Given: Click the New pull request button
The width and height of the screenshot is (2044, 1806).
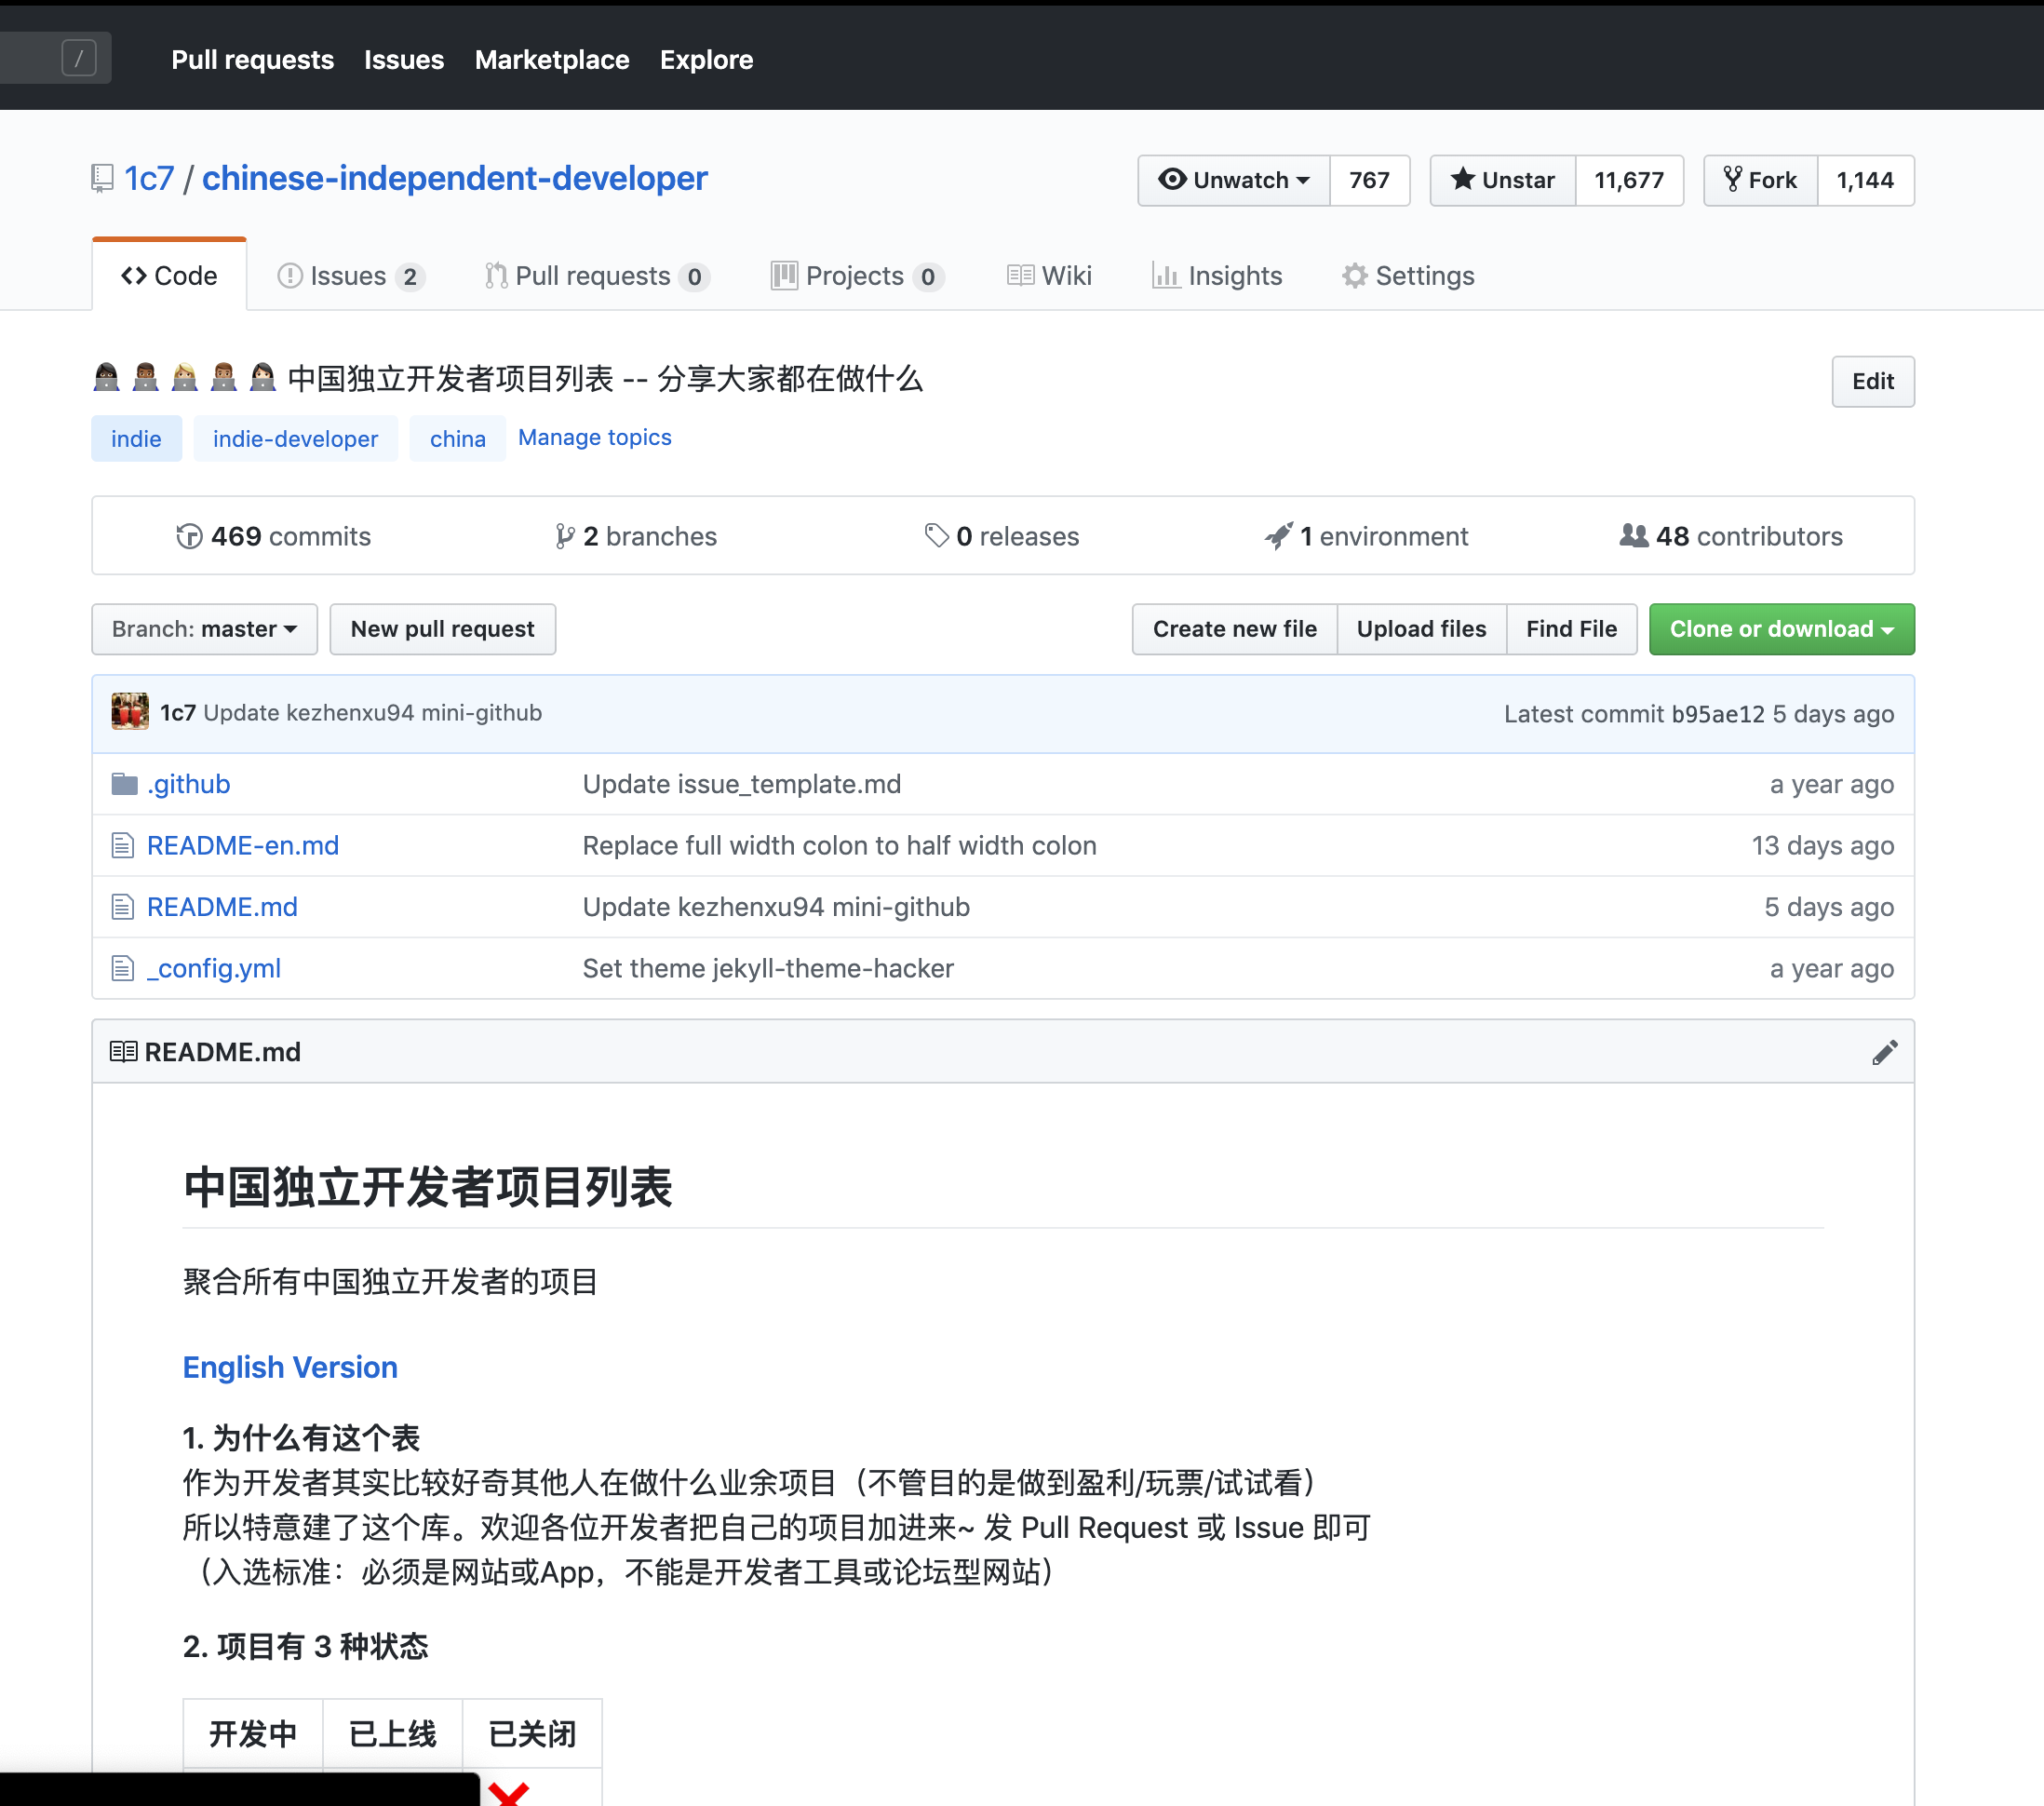Looking at the screenshot, I should coord(442,629).
